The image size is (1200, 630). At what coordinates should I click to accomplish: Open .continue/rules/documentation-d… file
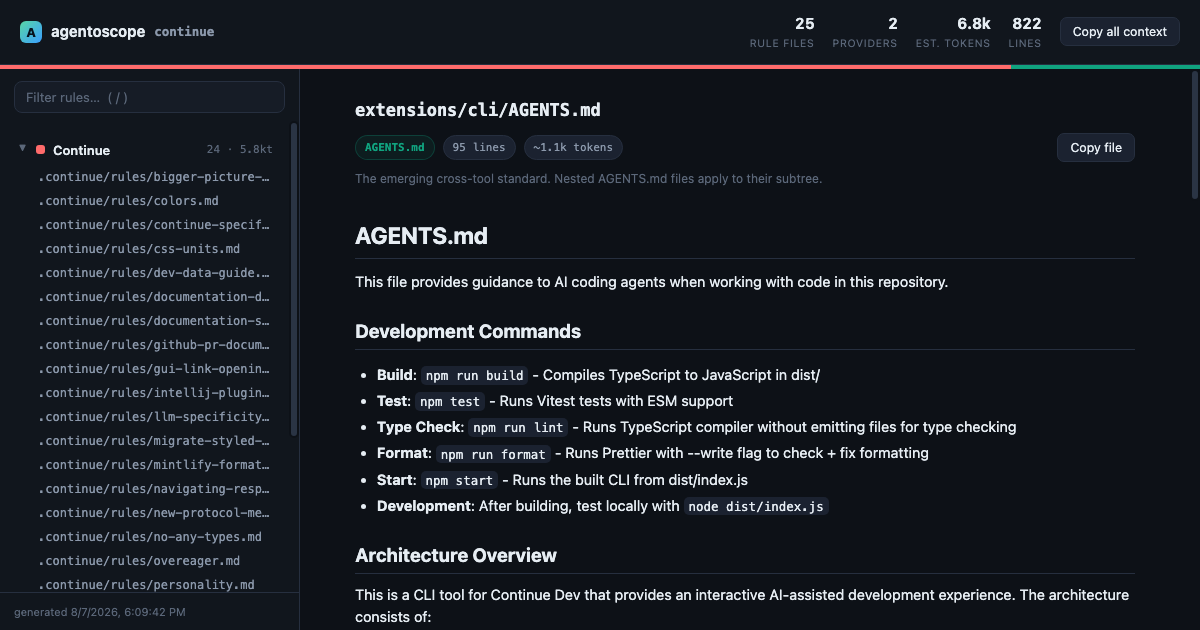coord(155,297)
